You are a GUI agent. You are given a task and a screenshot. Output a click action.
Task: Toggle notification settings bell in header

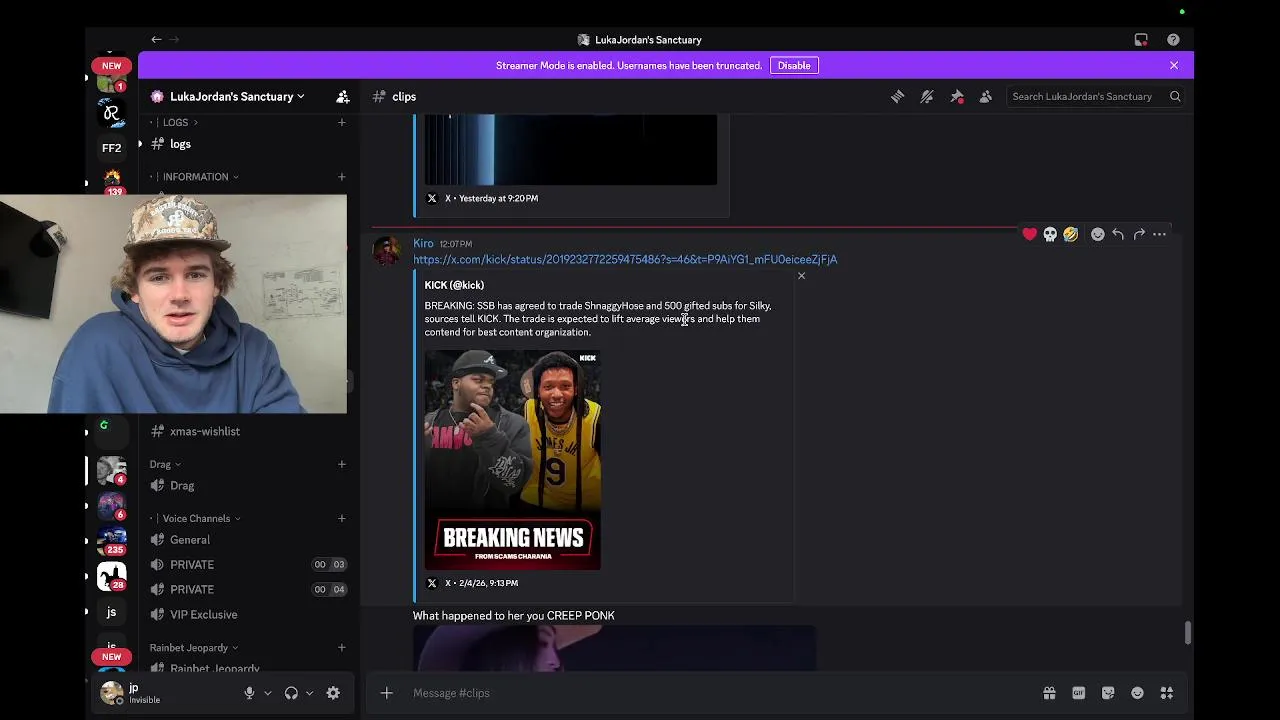[927, 97]
